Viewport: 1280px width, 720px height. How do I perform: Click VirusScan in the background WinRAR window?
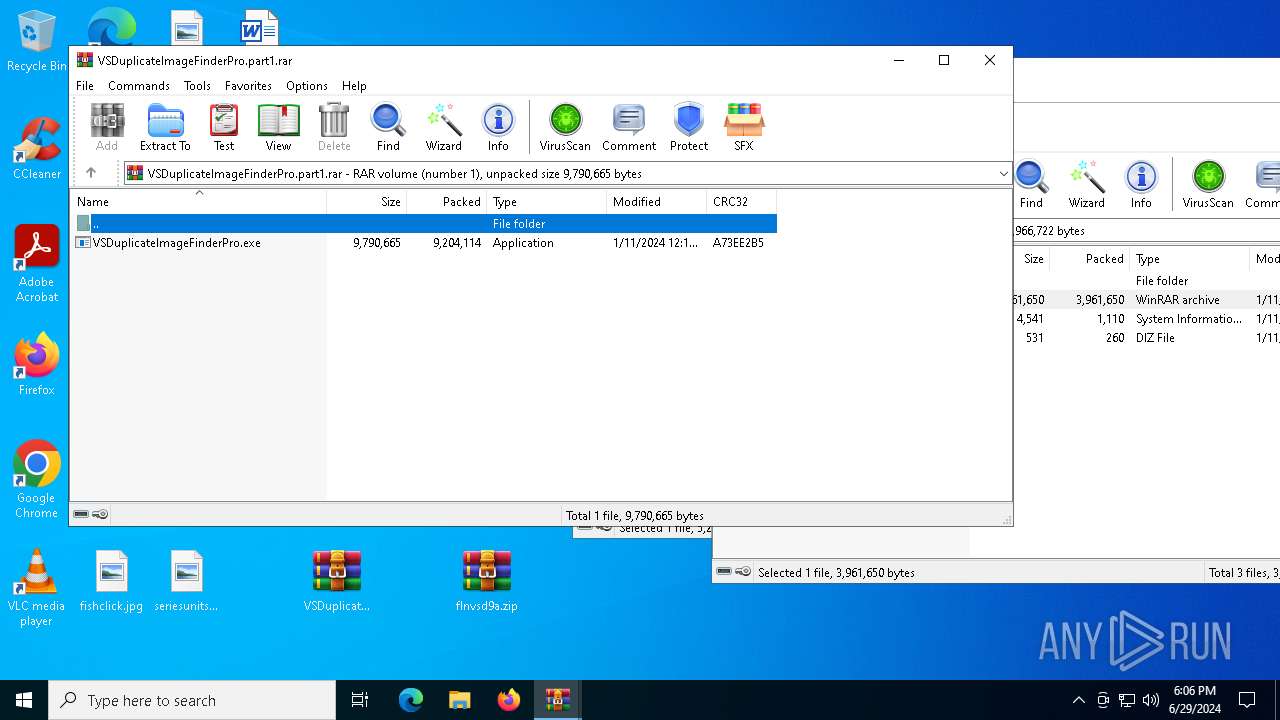pyautogui.click(x=1208, y=184)
